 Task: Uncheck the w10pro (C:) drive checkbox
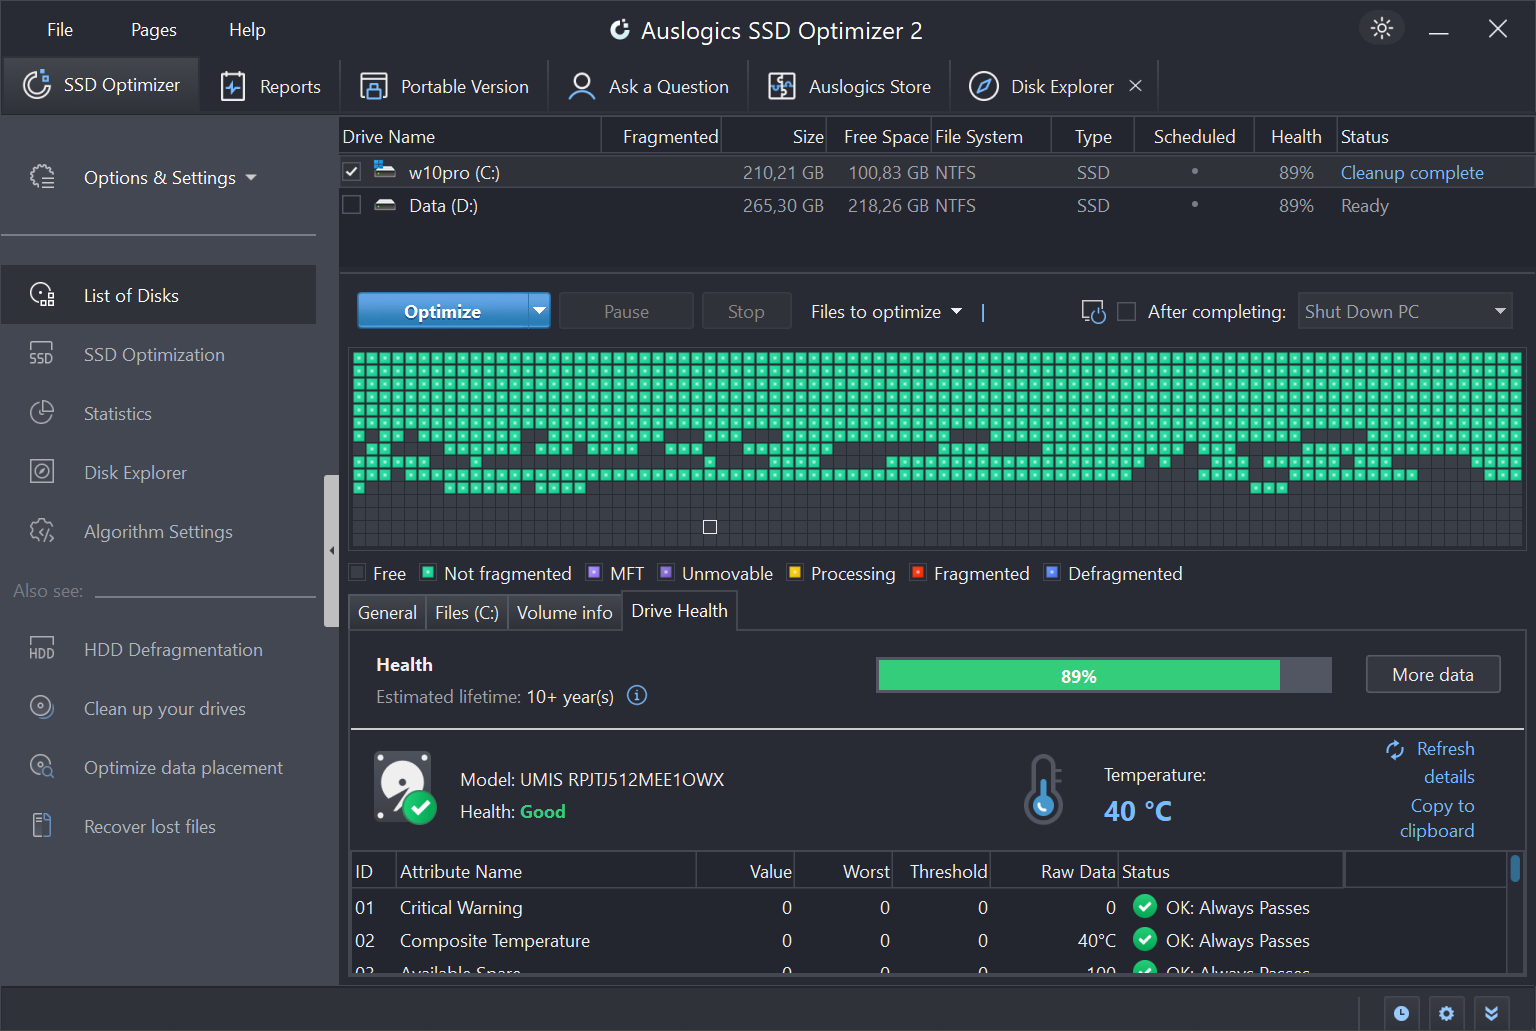(351, 171)
